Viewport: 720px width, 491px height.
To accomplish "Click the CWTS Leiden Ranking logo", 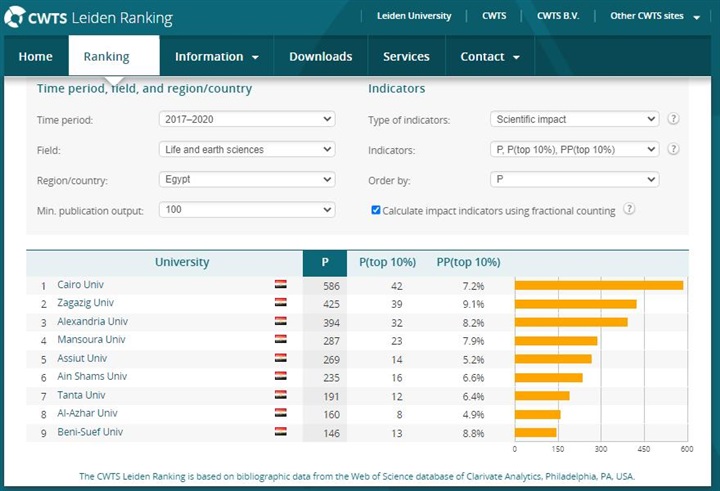I will [89, 18].
